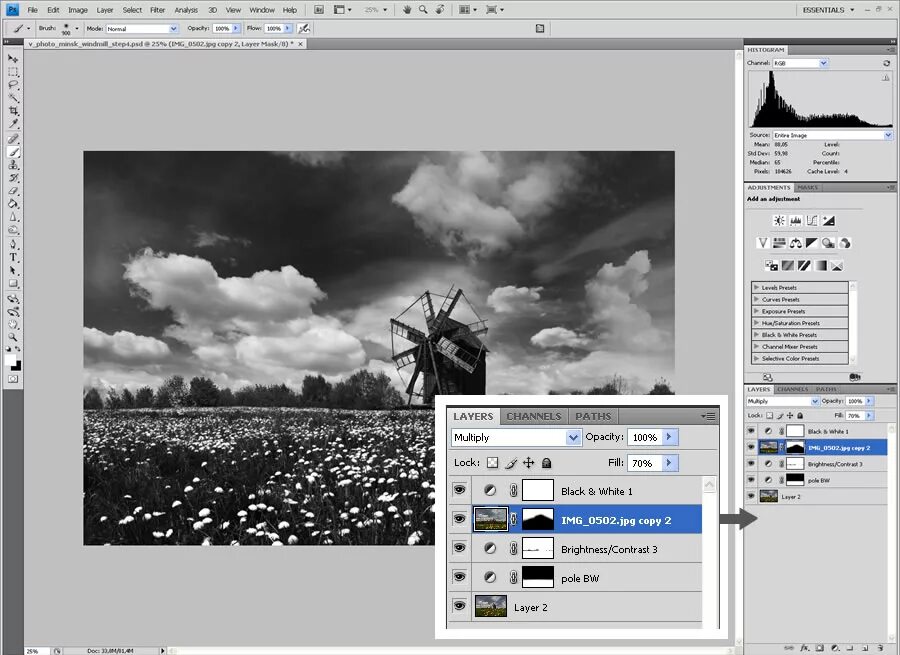Expand the Curves Presets list
Image resolution: width=900 pixels, height=655 pixels.
click(756, 299)
